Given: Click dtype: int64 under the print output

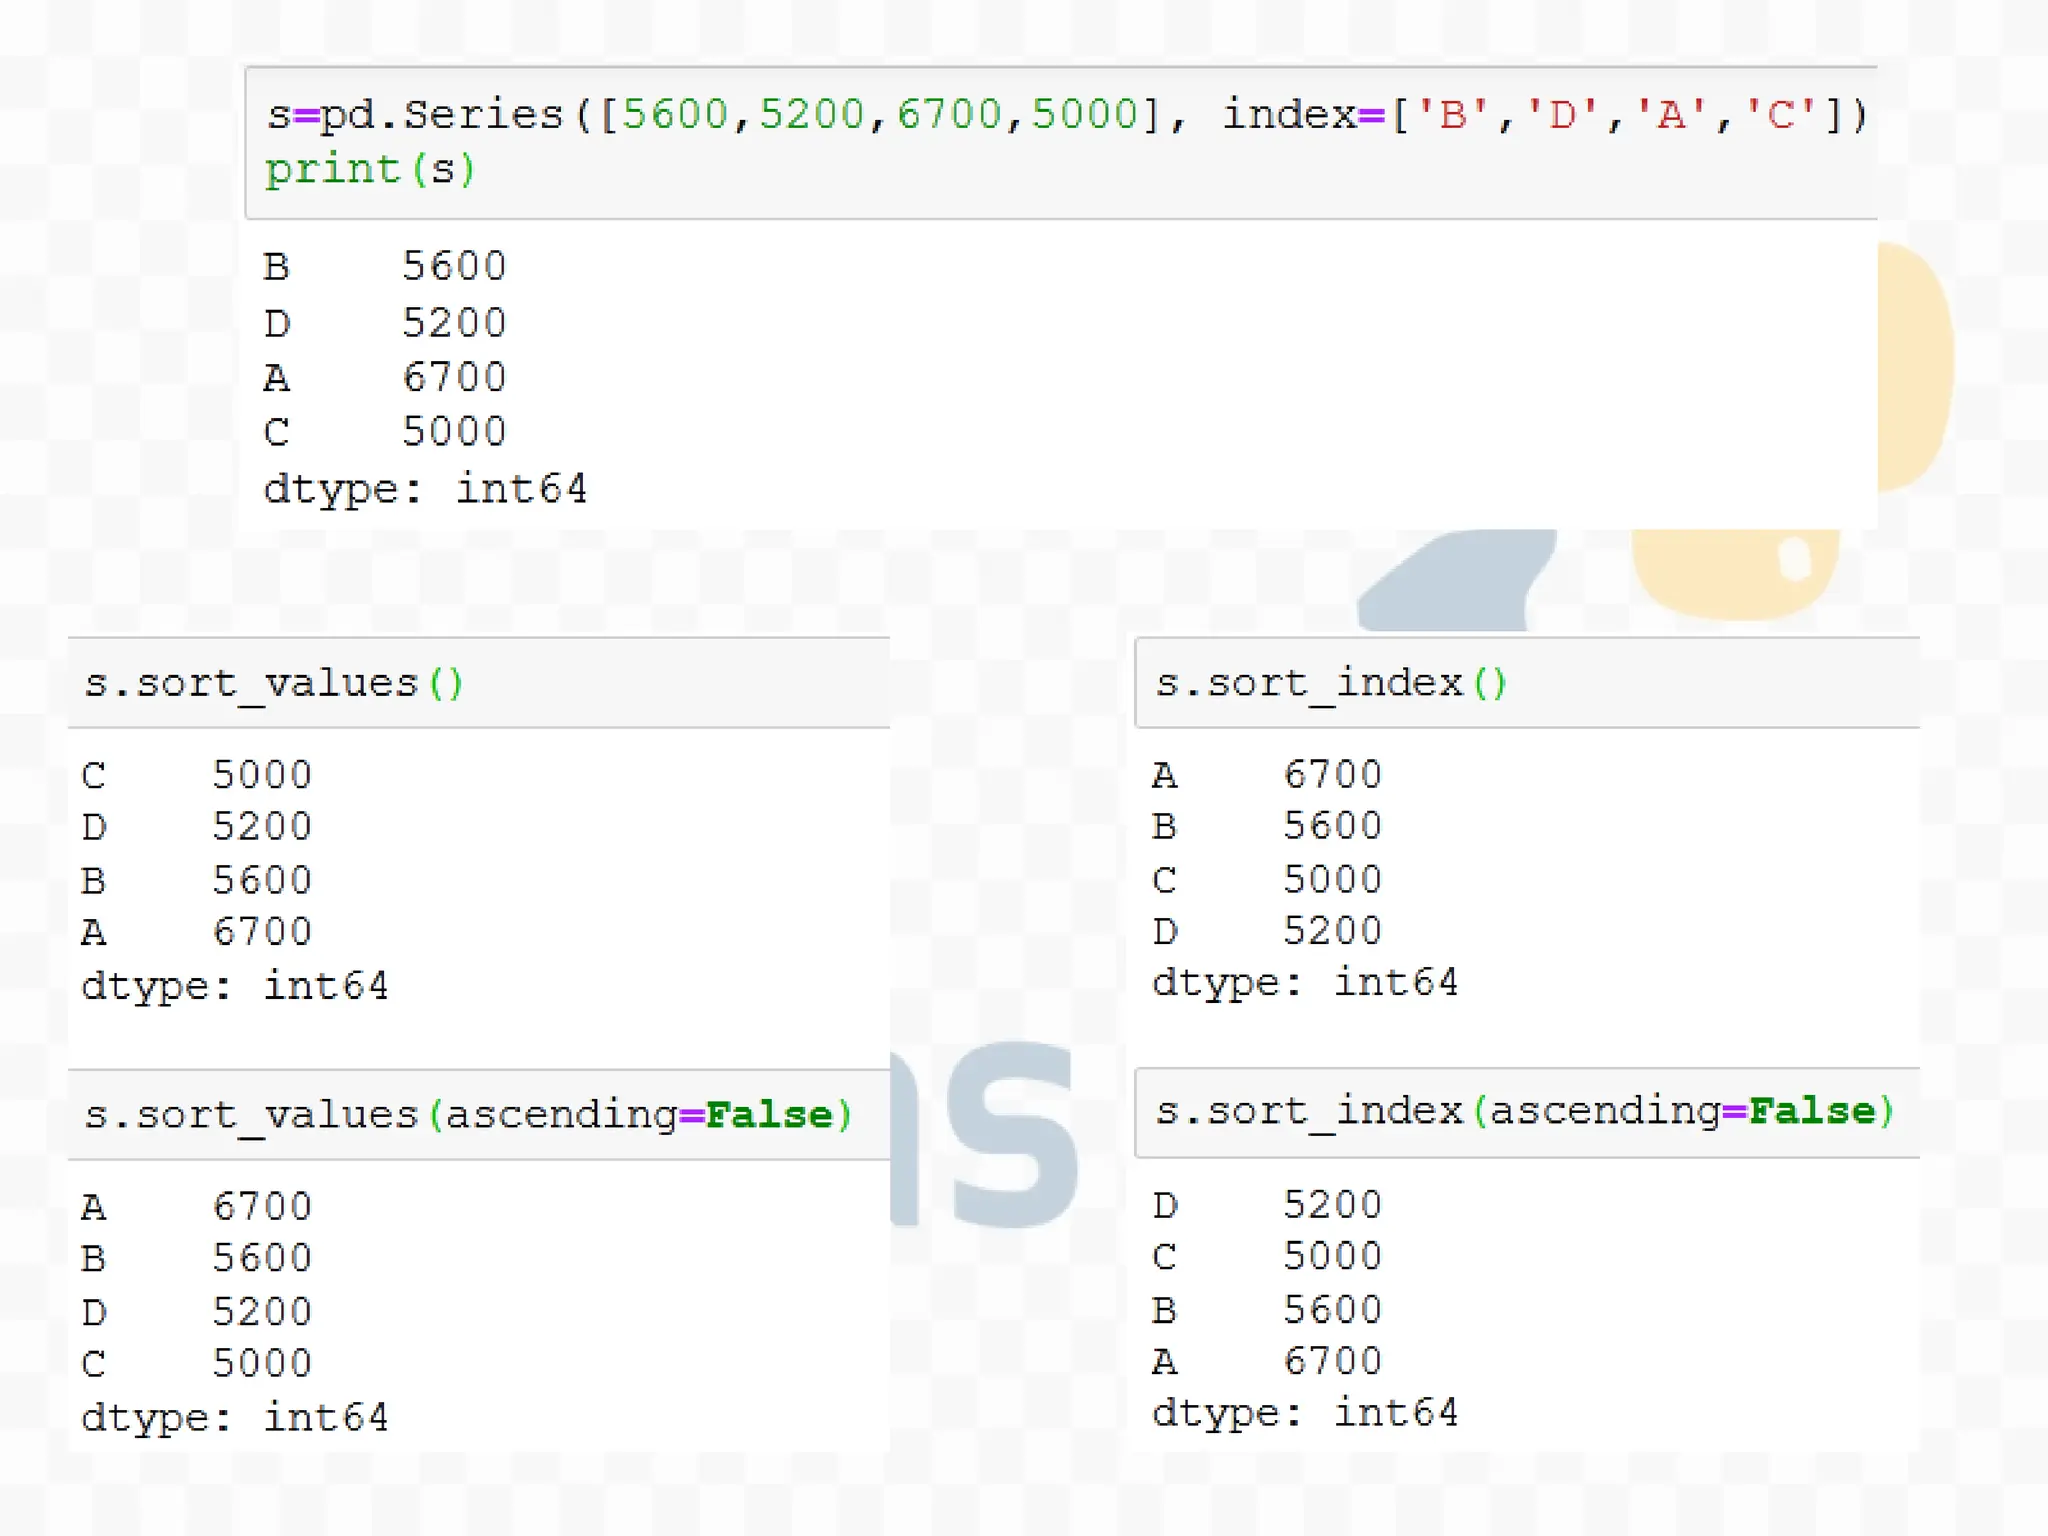Looking at the screenshot, I should click(x=425, y=490).
